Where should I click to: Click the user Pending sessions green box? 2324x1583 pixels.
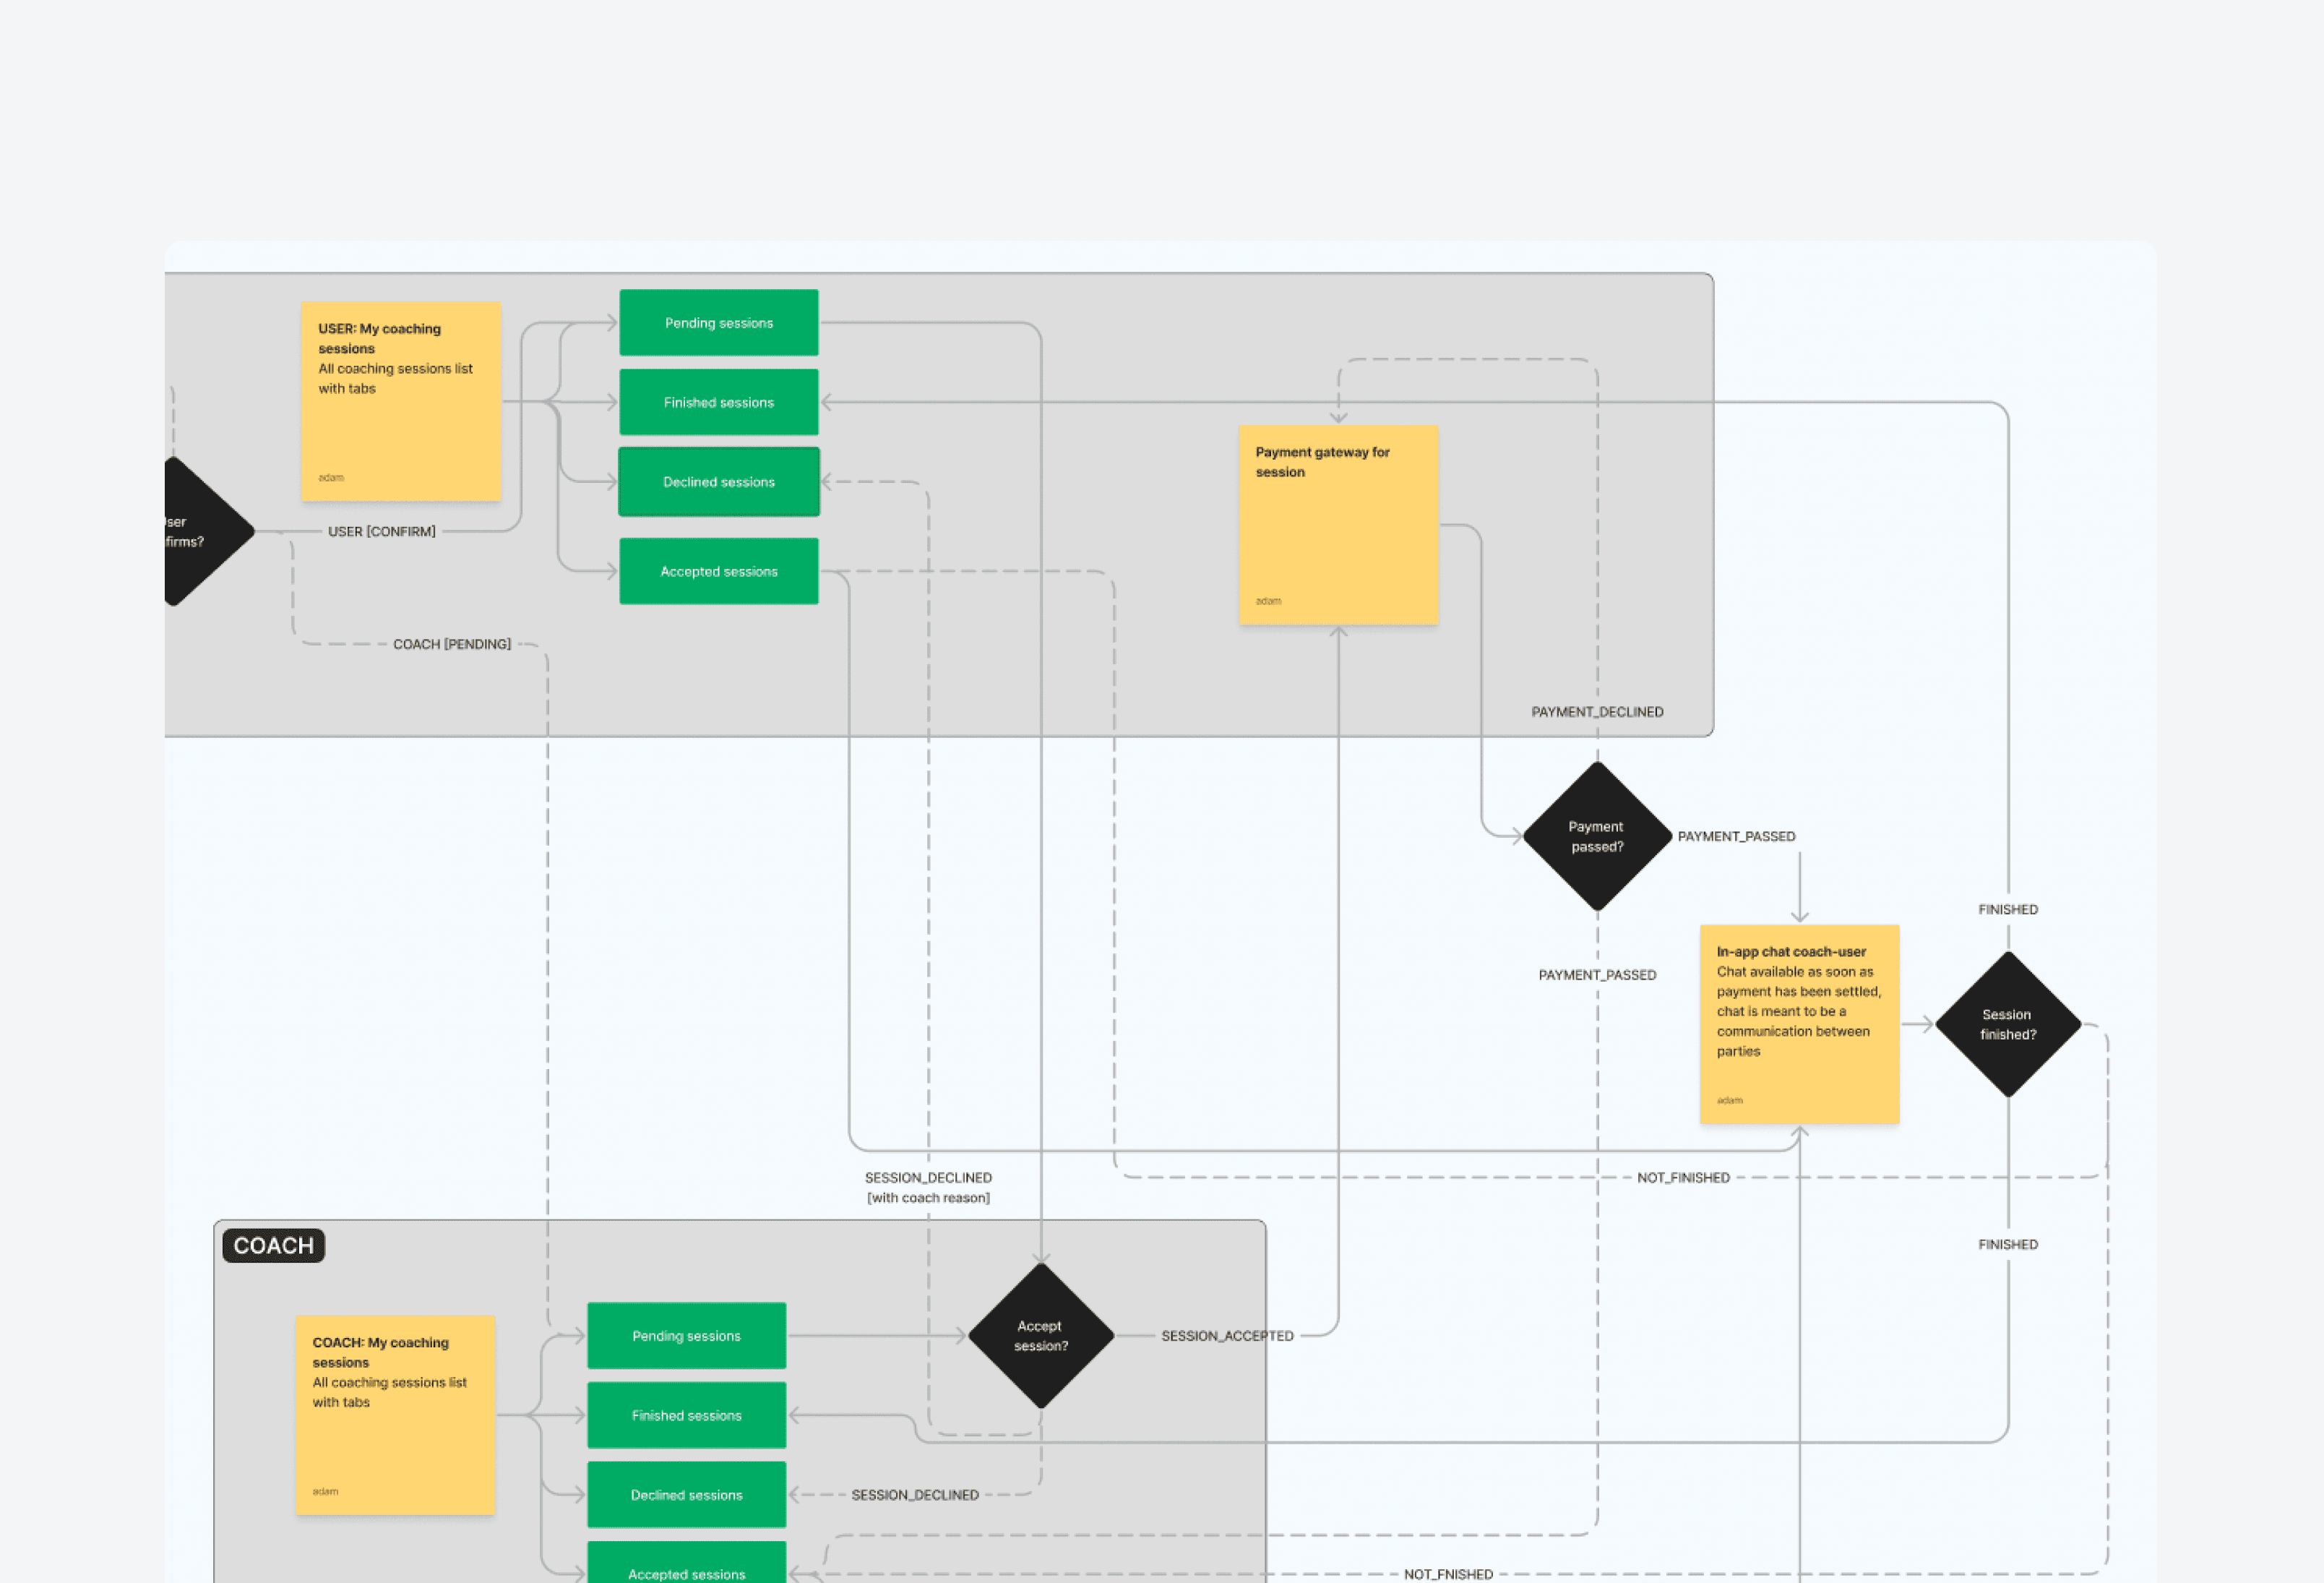pyautogui.click(x=718, y=323)
